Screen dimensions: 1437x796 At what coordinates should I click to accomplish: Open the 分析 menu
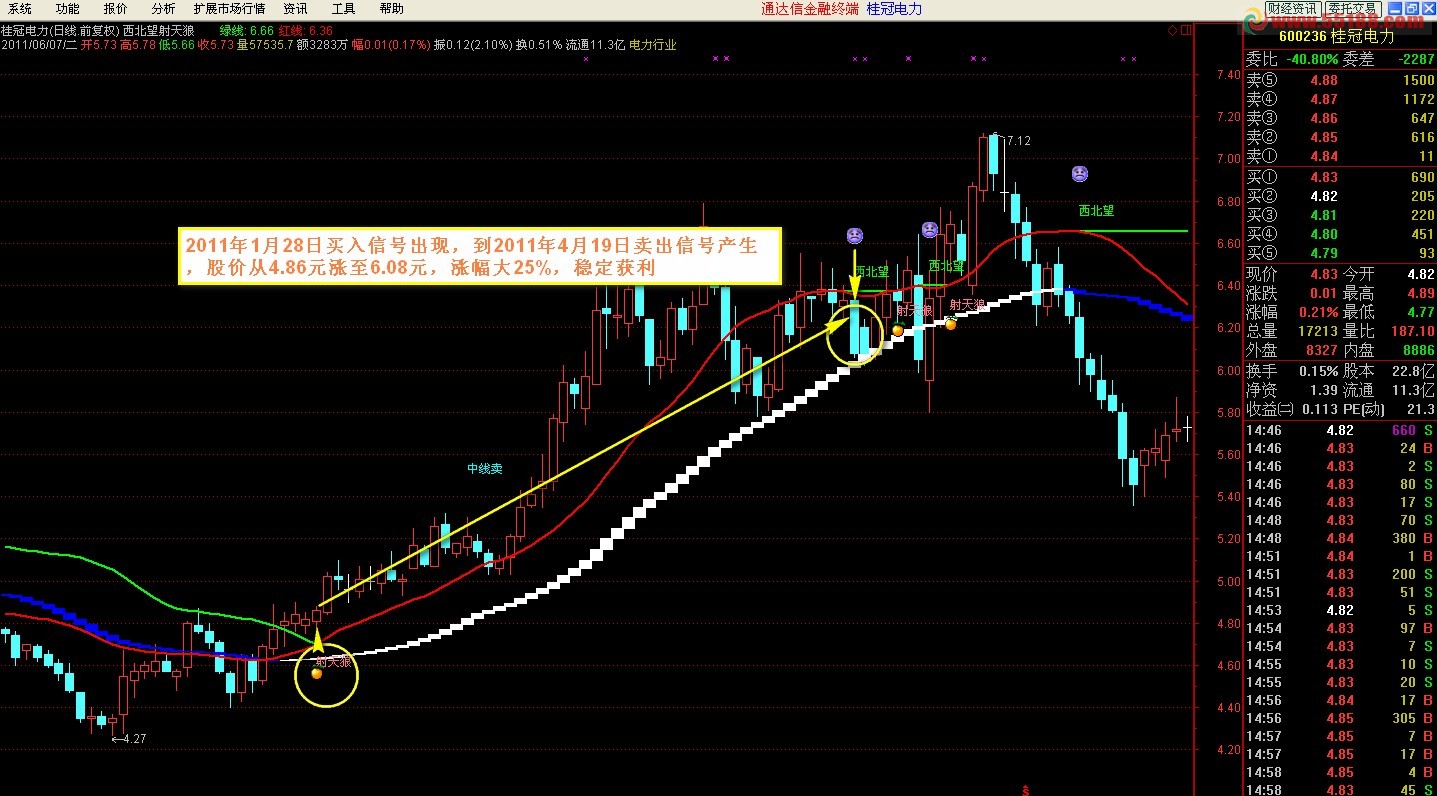163,9
